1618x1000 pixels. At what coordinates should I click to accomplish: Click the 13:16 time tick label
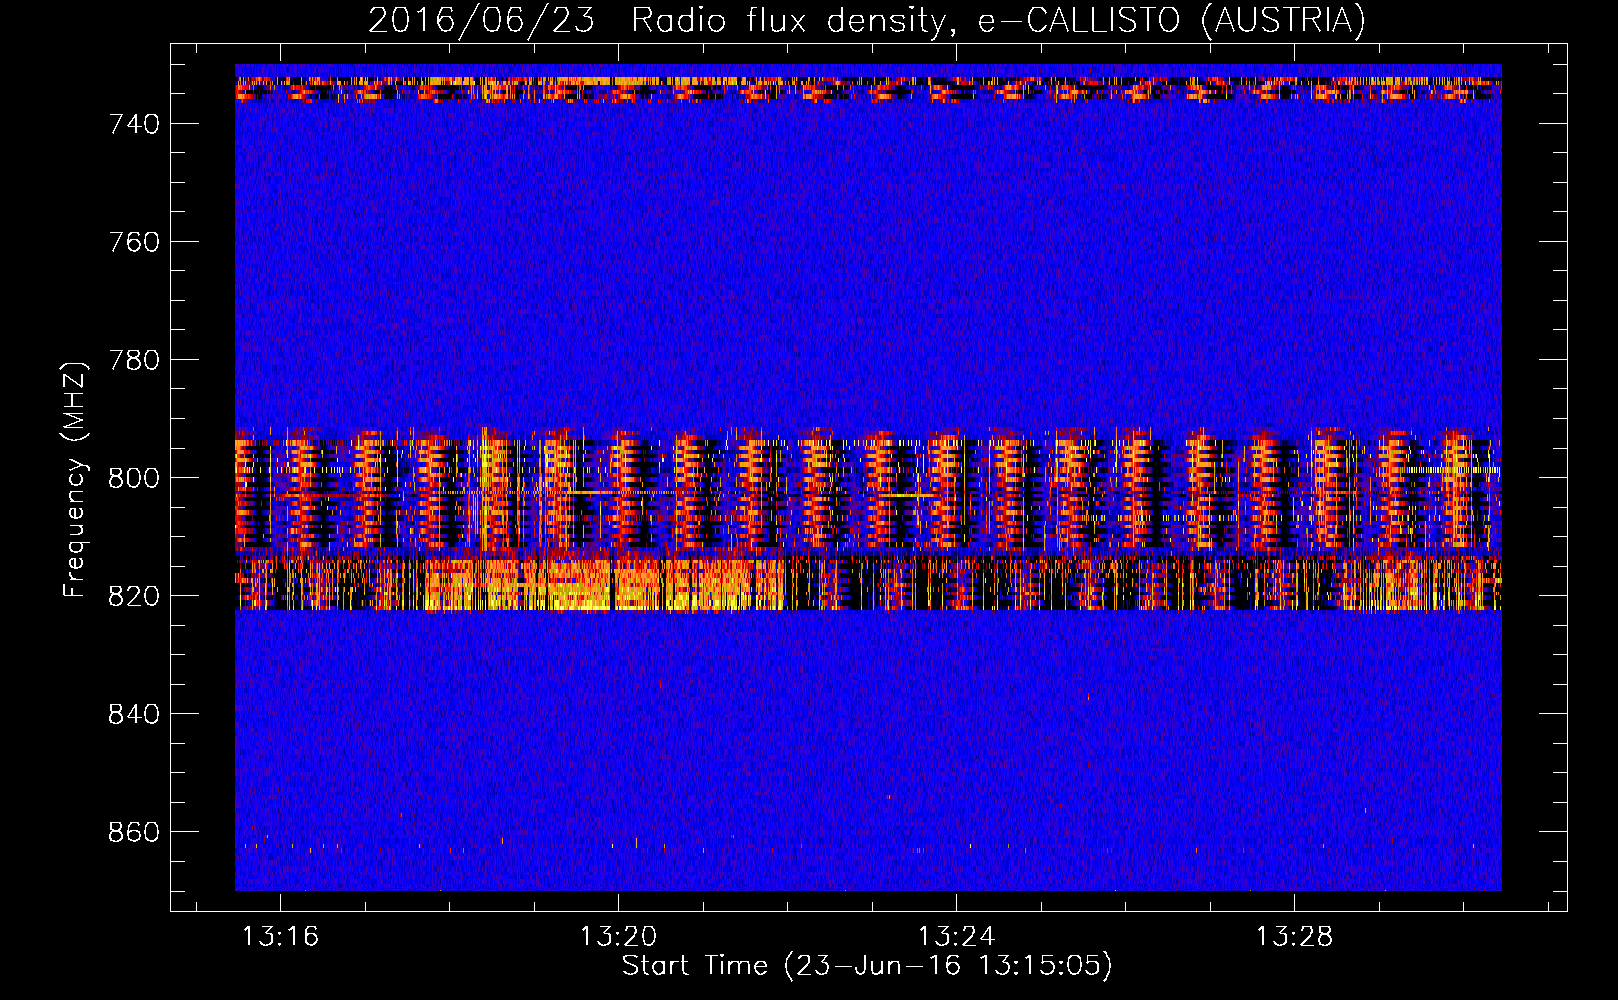coord(281,936)
